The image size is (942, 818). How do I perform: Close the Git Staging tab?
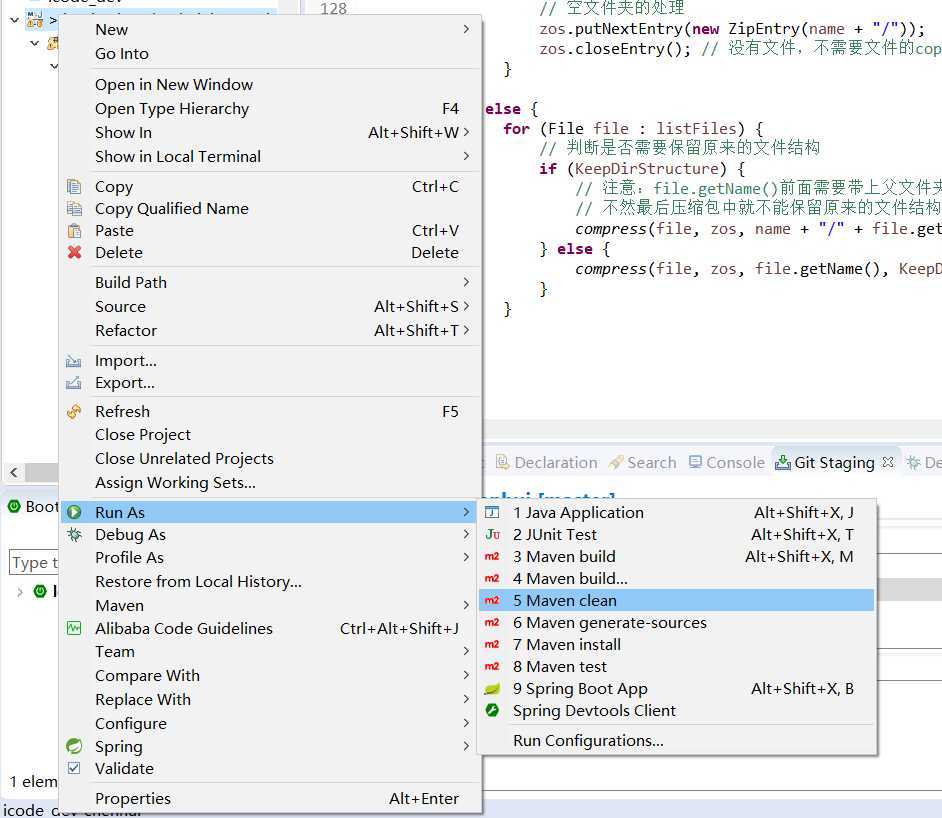point(888,462)
